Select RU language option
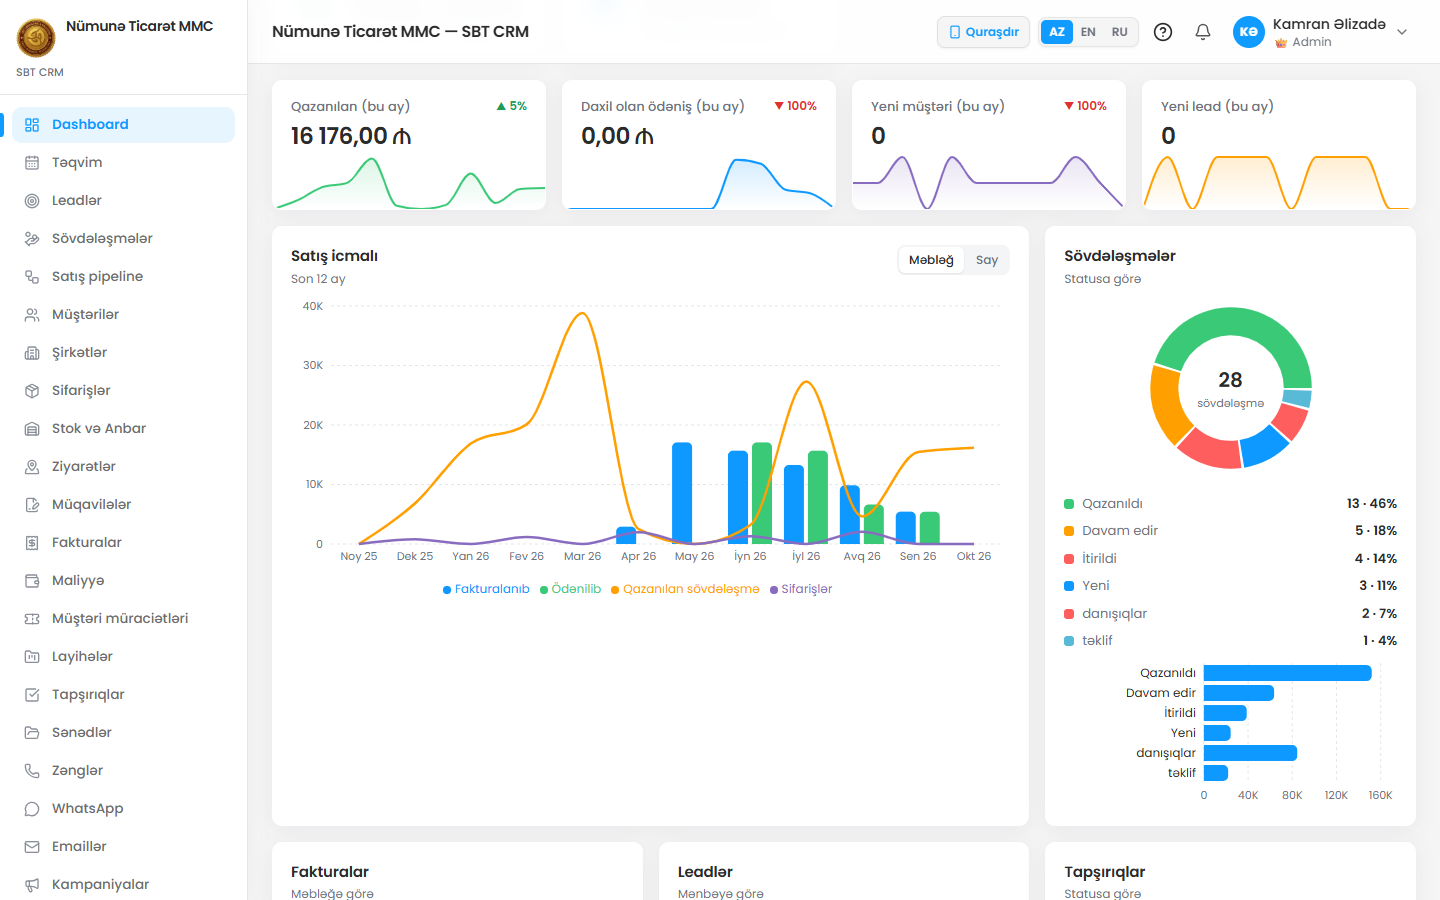 (1120, 32)
